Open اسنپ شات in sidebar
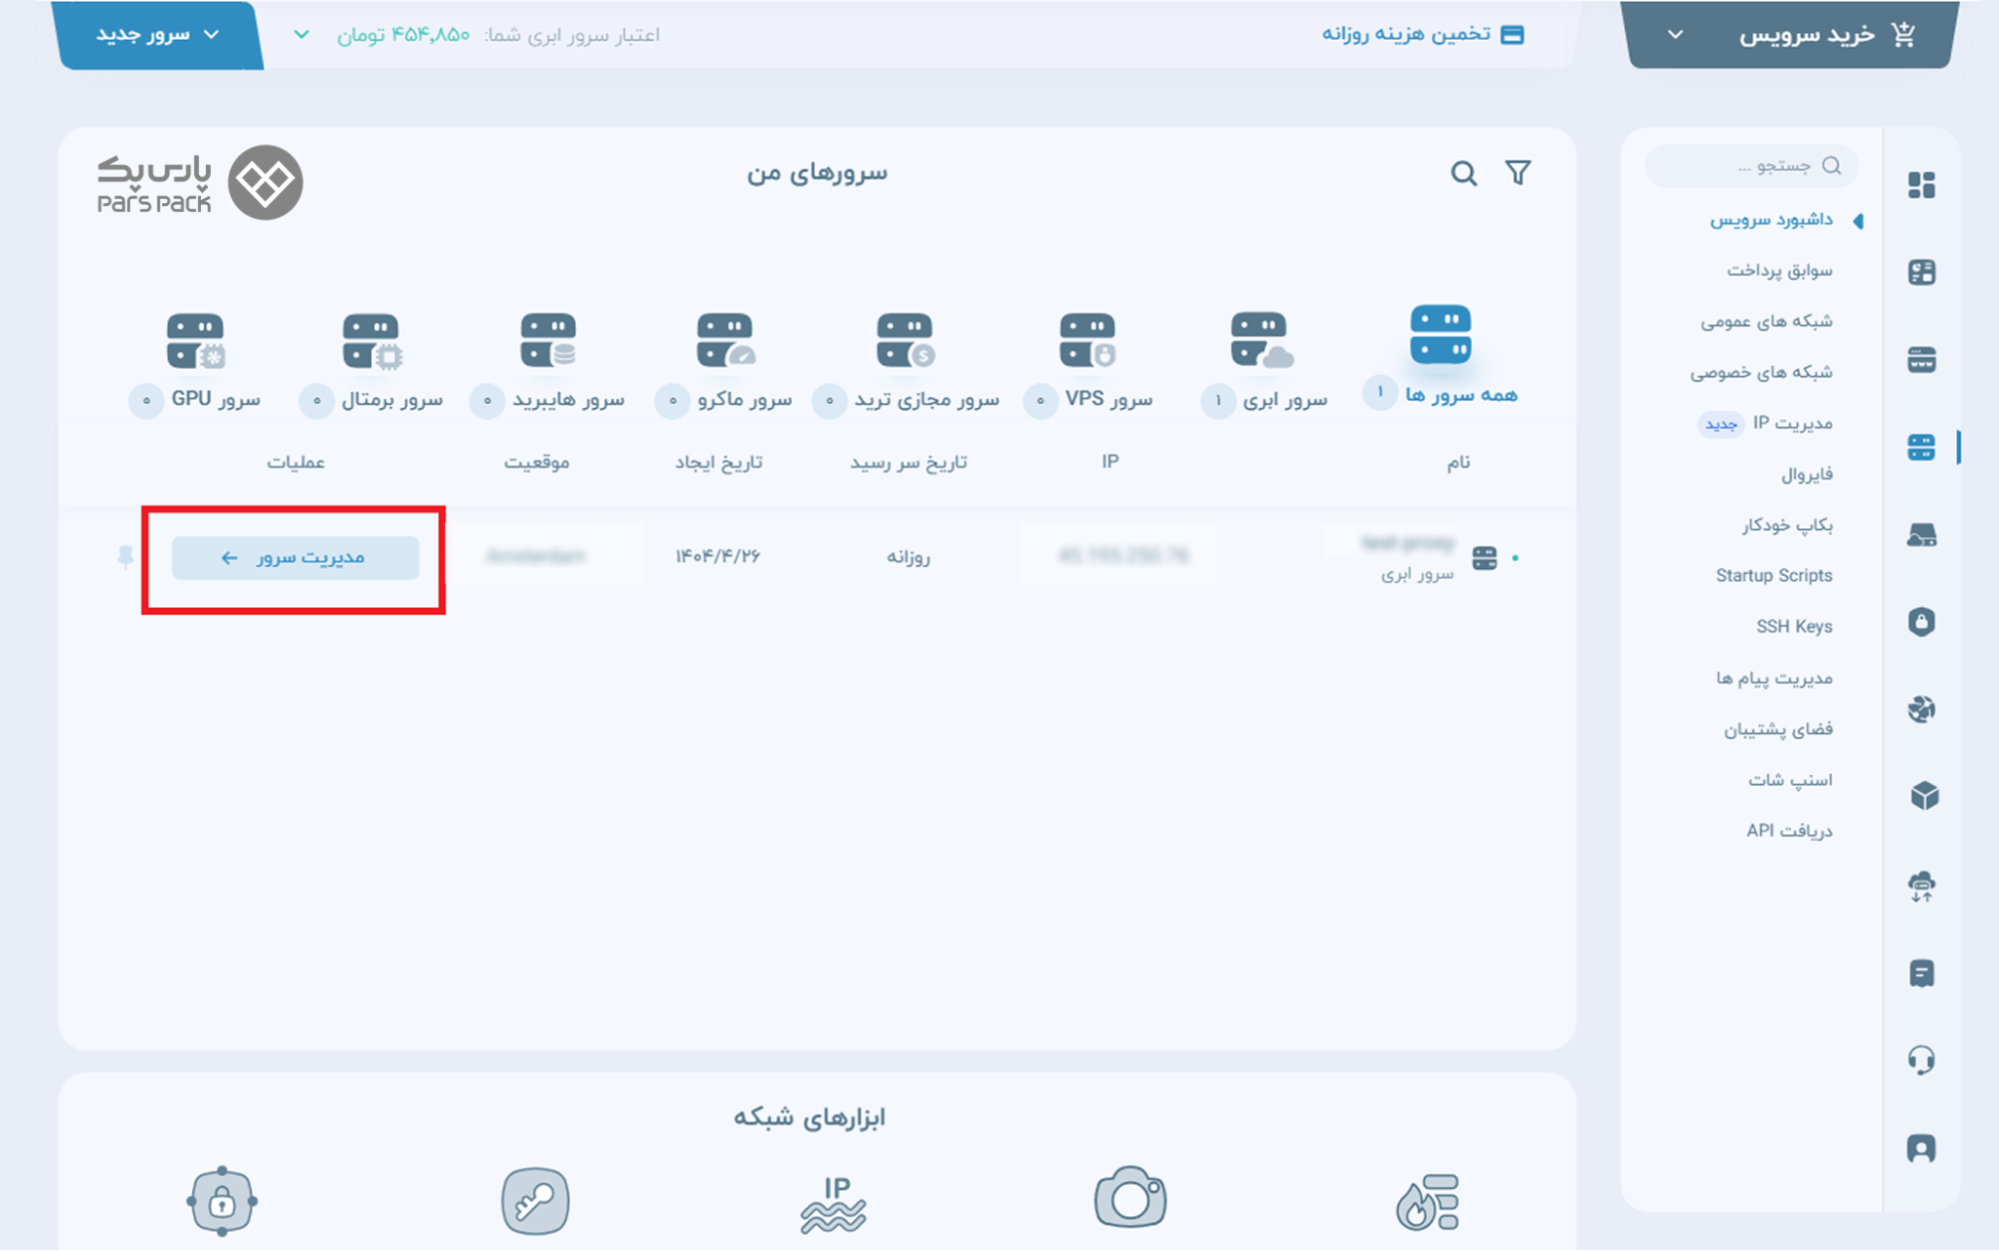1999x1251 pixels. click(1790, 780)
